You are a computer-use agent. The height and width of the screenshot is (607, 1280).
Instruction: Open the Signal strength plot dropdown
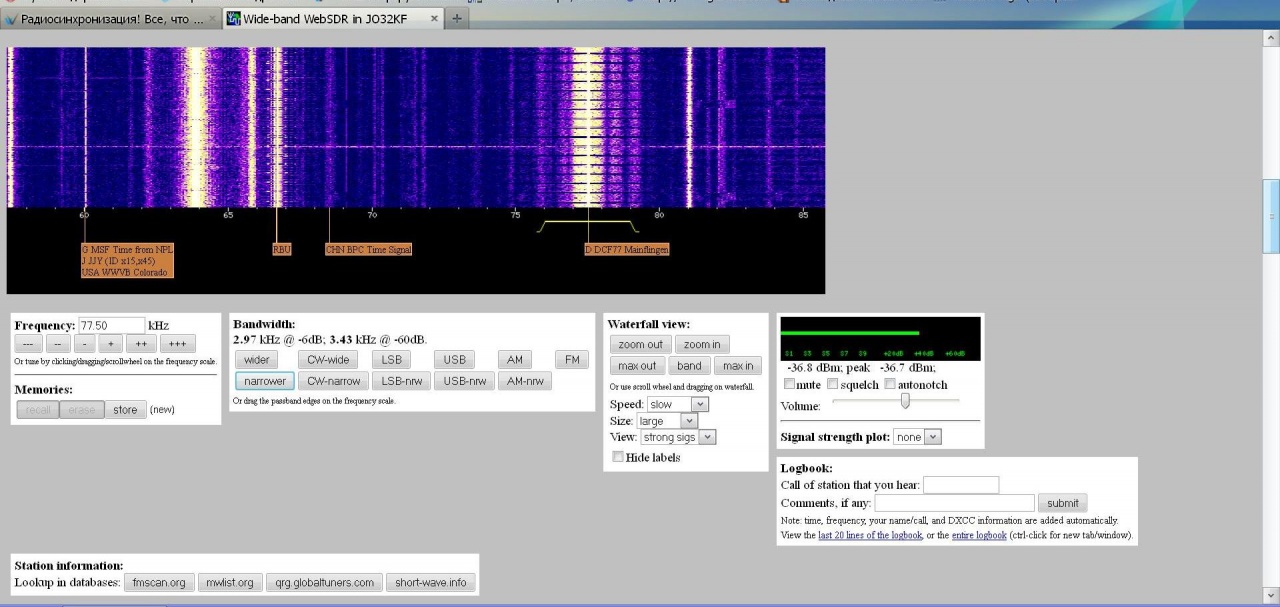click(x=918, y=437)
